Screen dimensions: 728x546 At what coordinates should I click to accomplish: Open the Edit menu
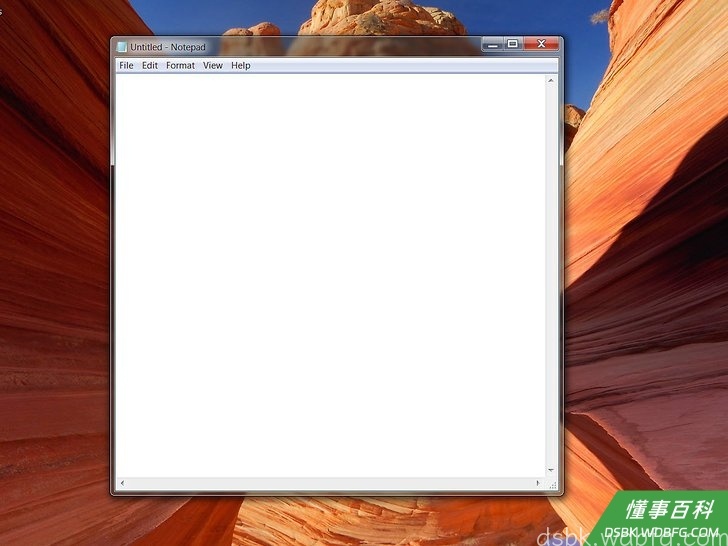150,65
